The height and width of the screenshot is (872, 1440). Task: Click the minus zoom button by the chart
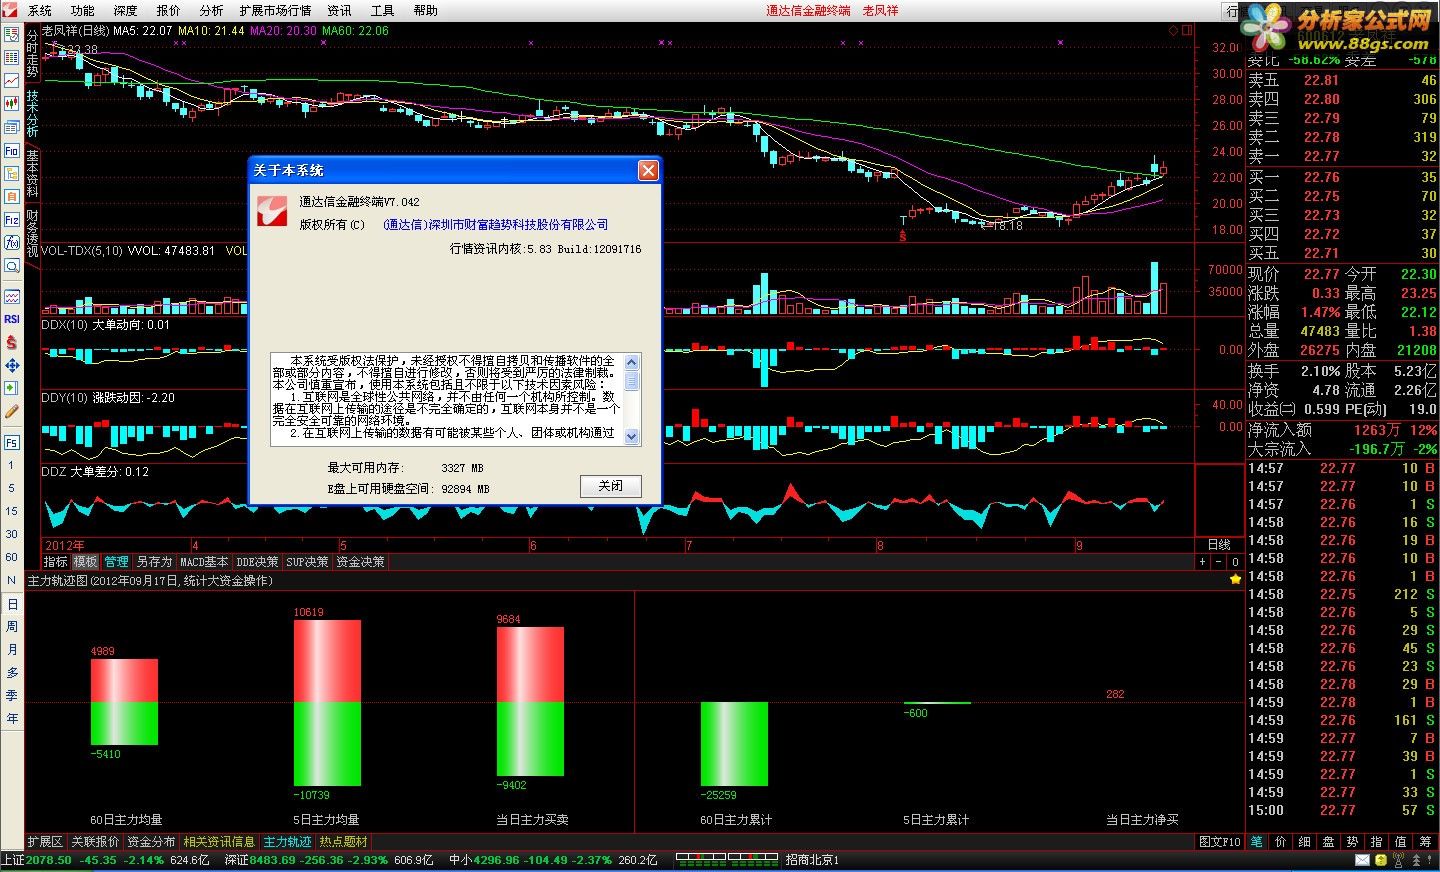(x=1218, y=562)
